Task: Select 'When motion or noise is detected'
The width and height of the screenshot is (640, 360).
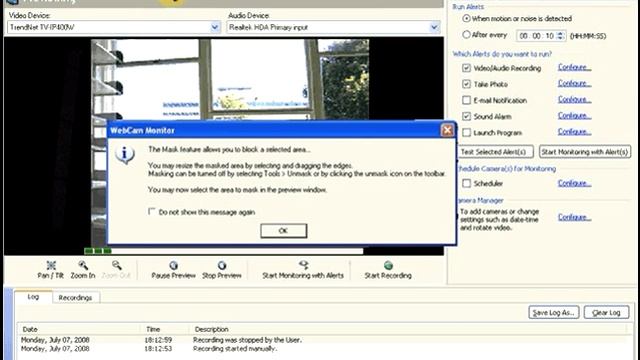Action: point(466,19)
